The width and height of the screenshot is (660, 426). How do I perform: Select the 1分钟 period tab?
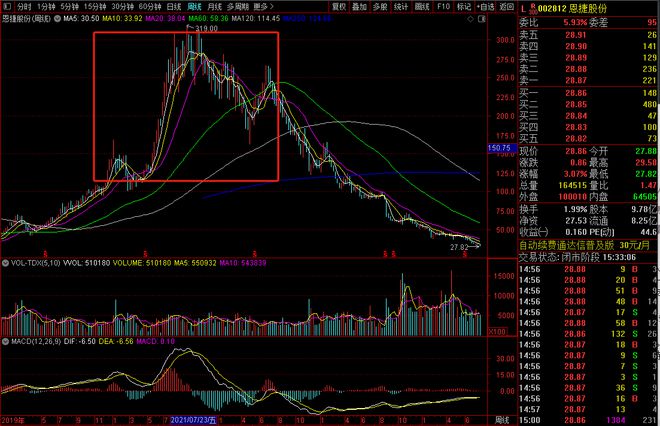pos(46,7)
